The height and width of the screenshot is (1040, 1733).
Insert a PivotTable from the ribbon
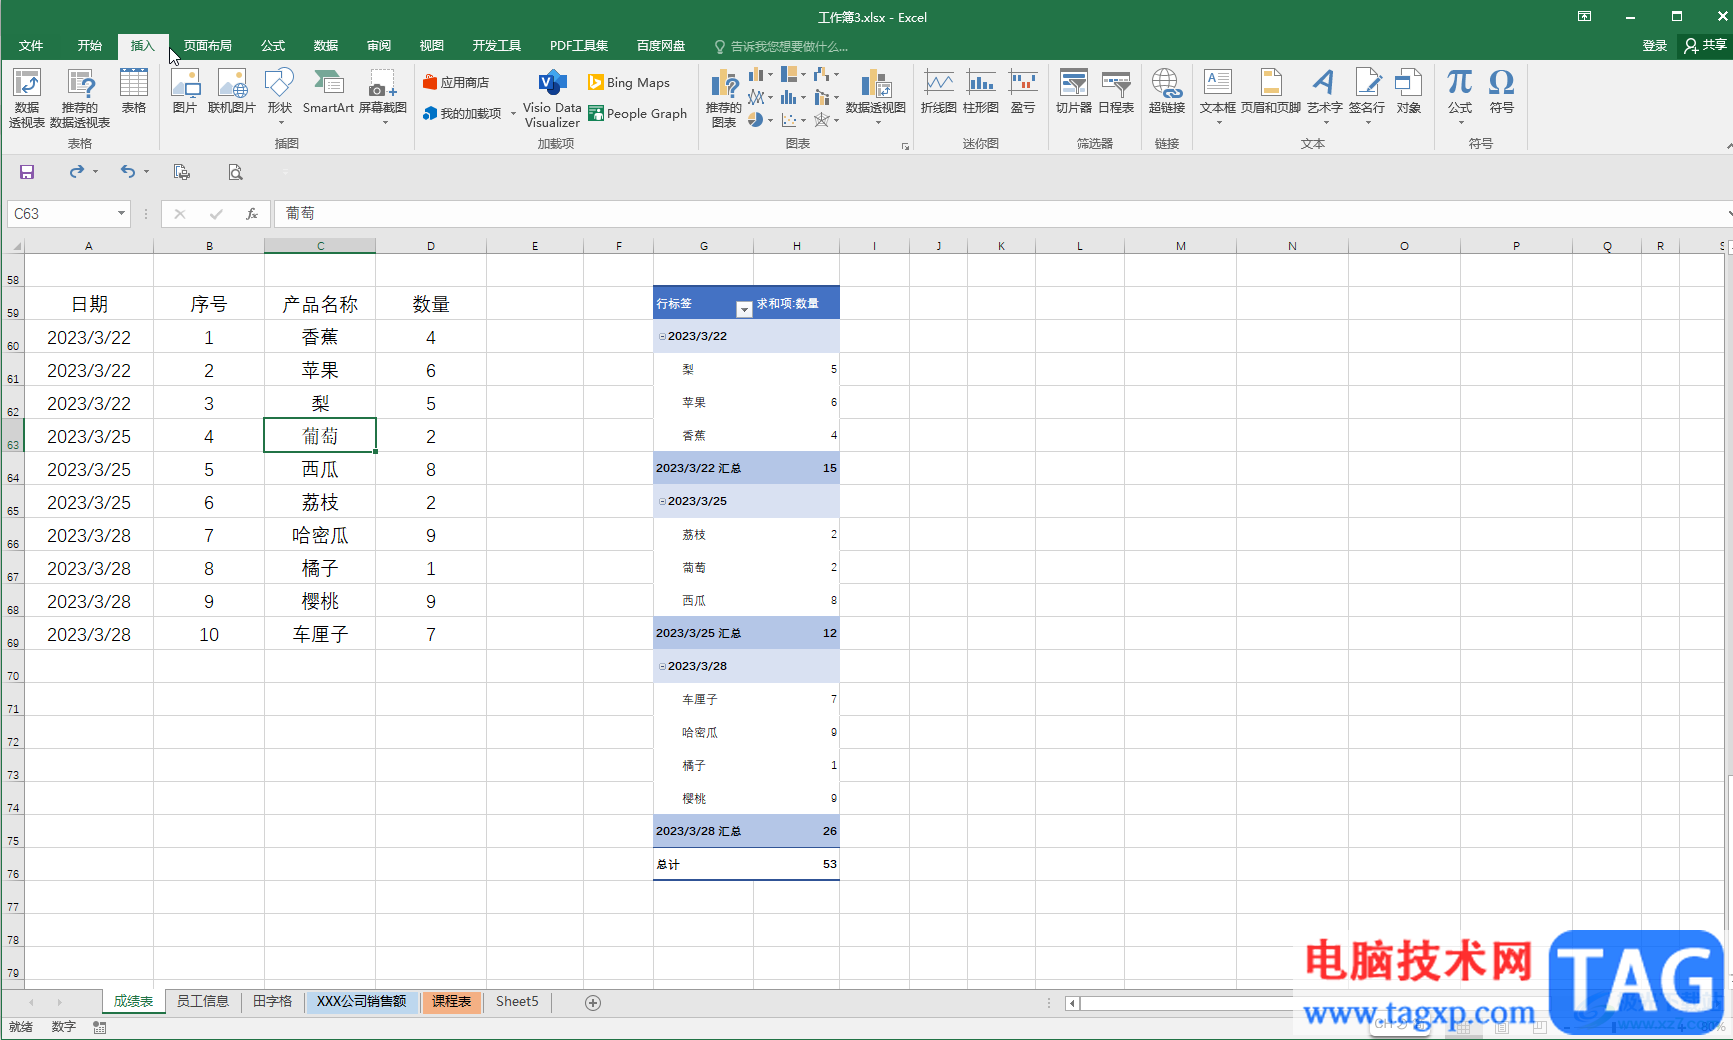(27, 98)
